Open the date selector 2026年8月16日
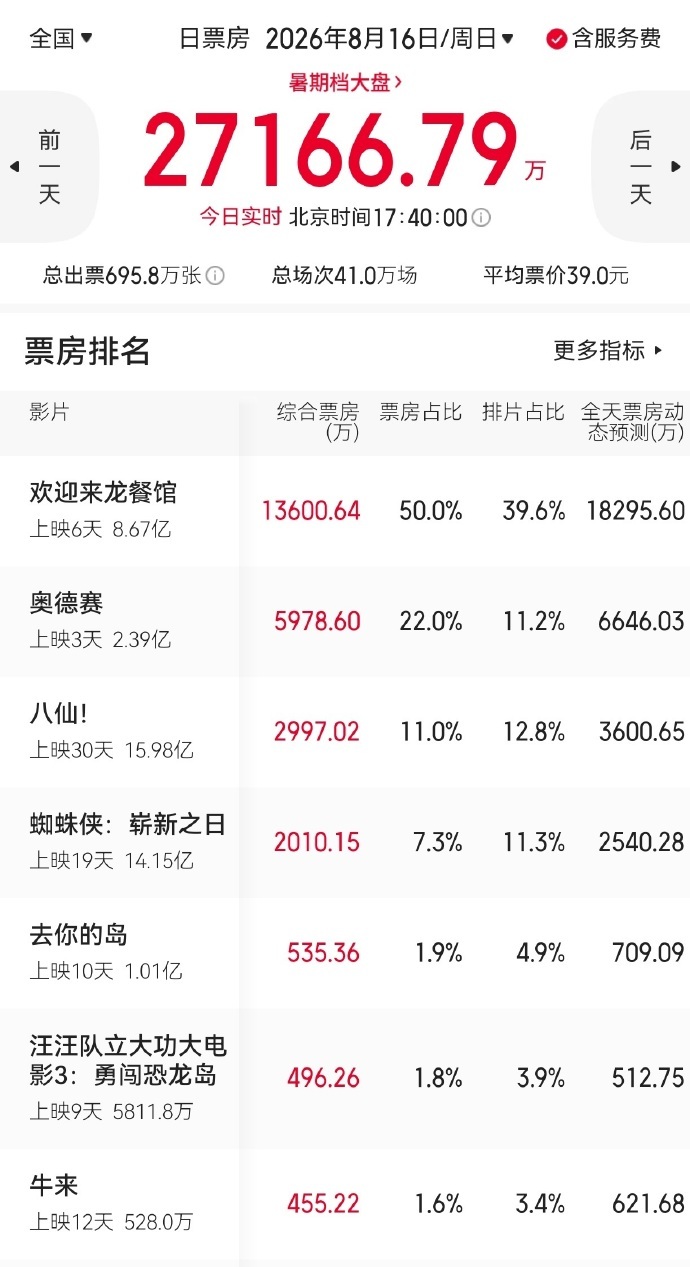 click(390, 39)
